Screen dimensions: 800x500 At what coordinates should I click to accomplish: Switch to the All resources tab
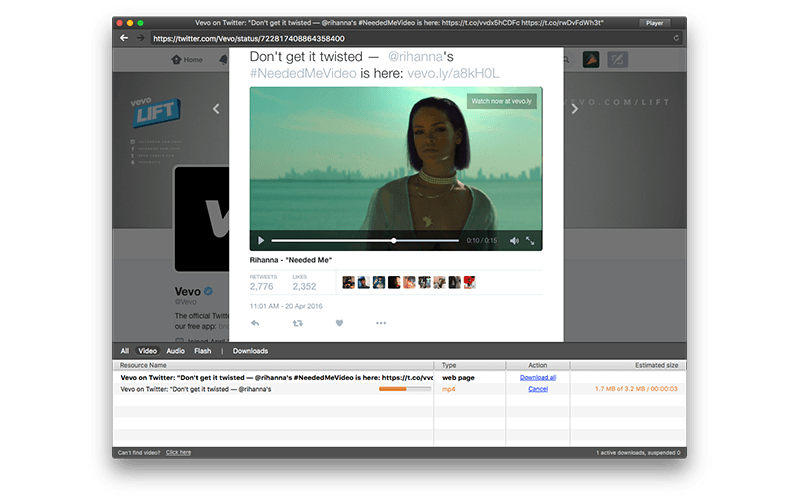124,351
